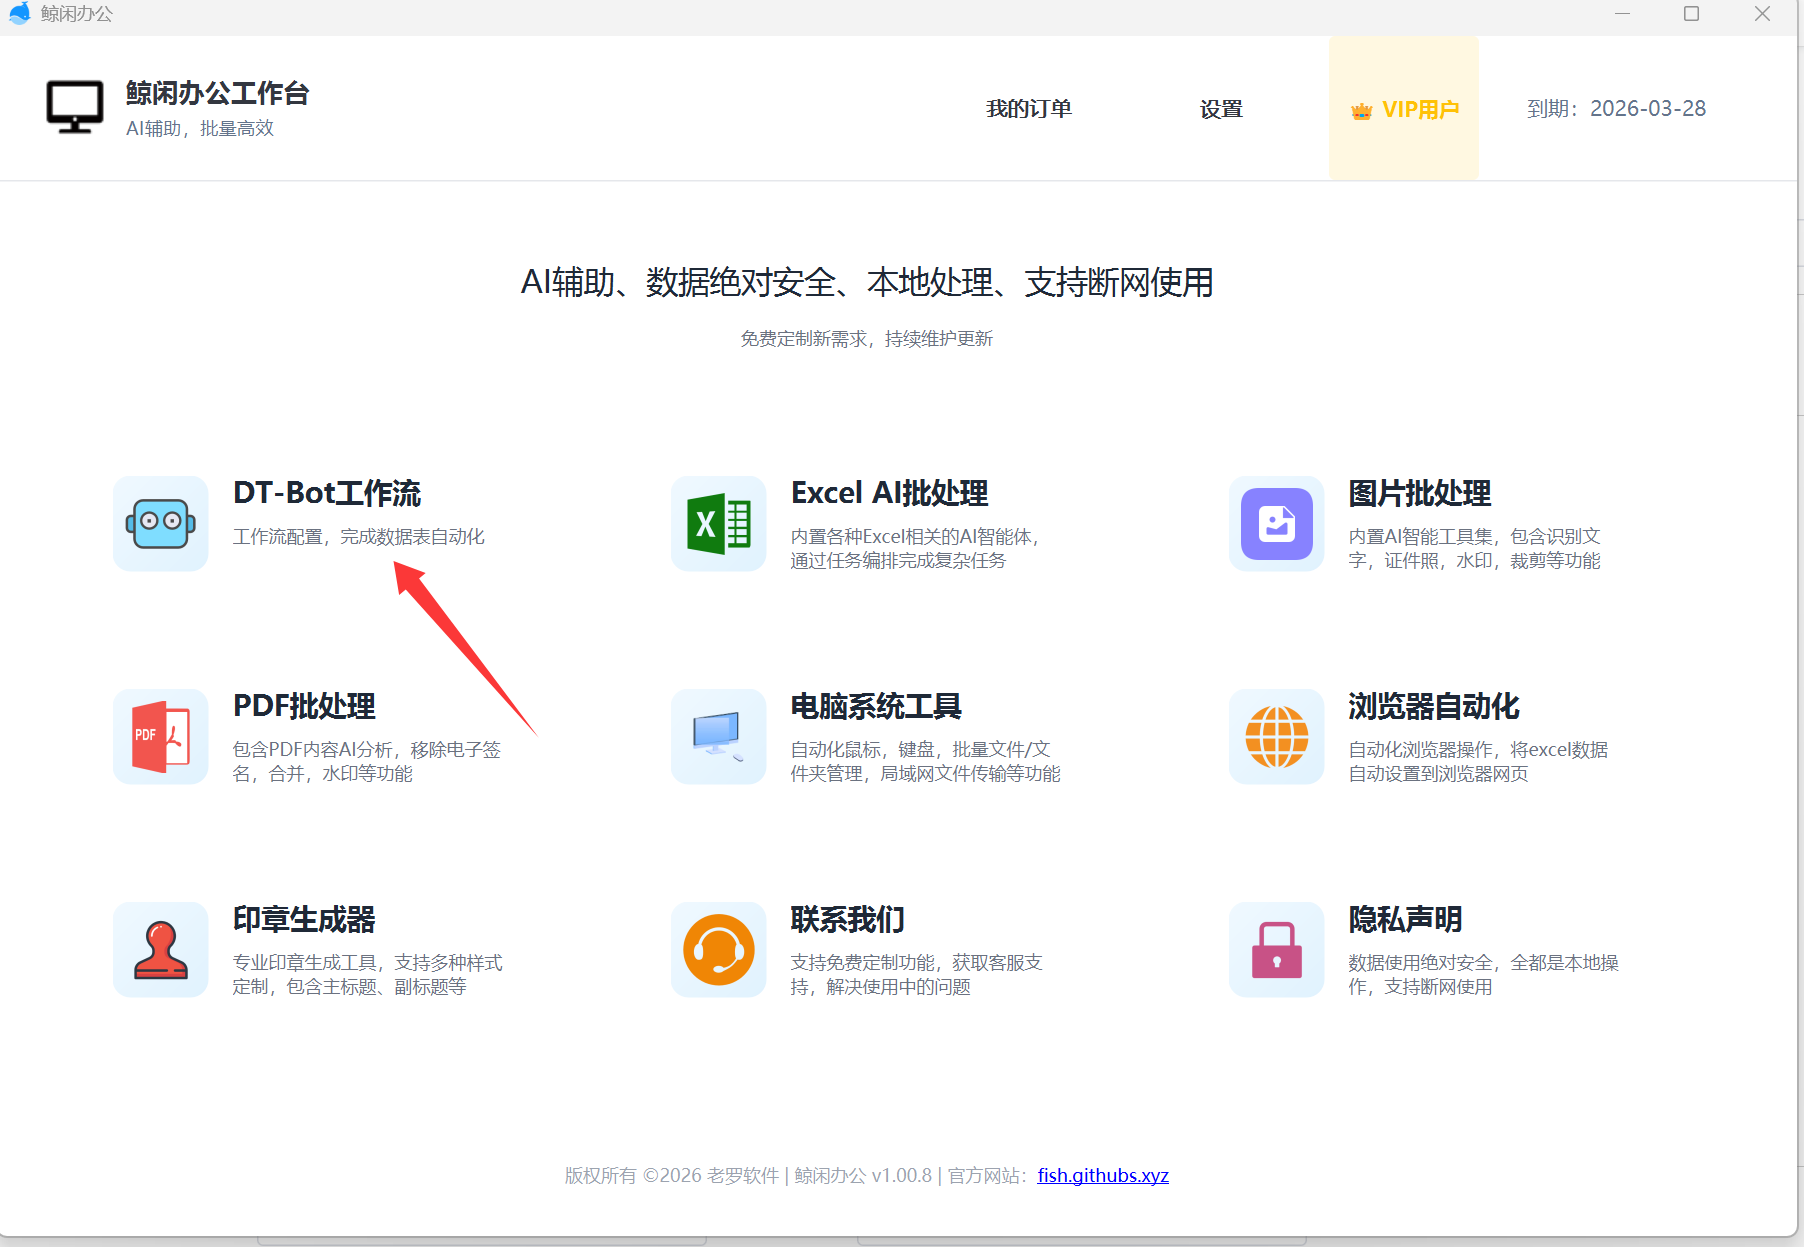Click the DT-Bot工作流 title text
1804x1247 pixels.
pos(327,493)
